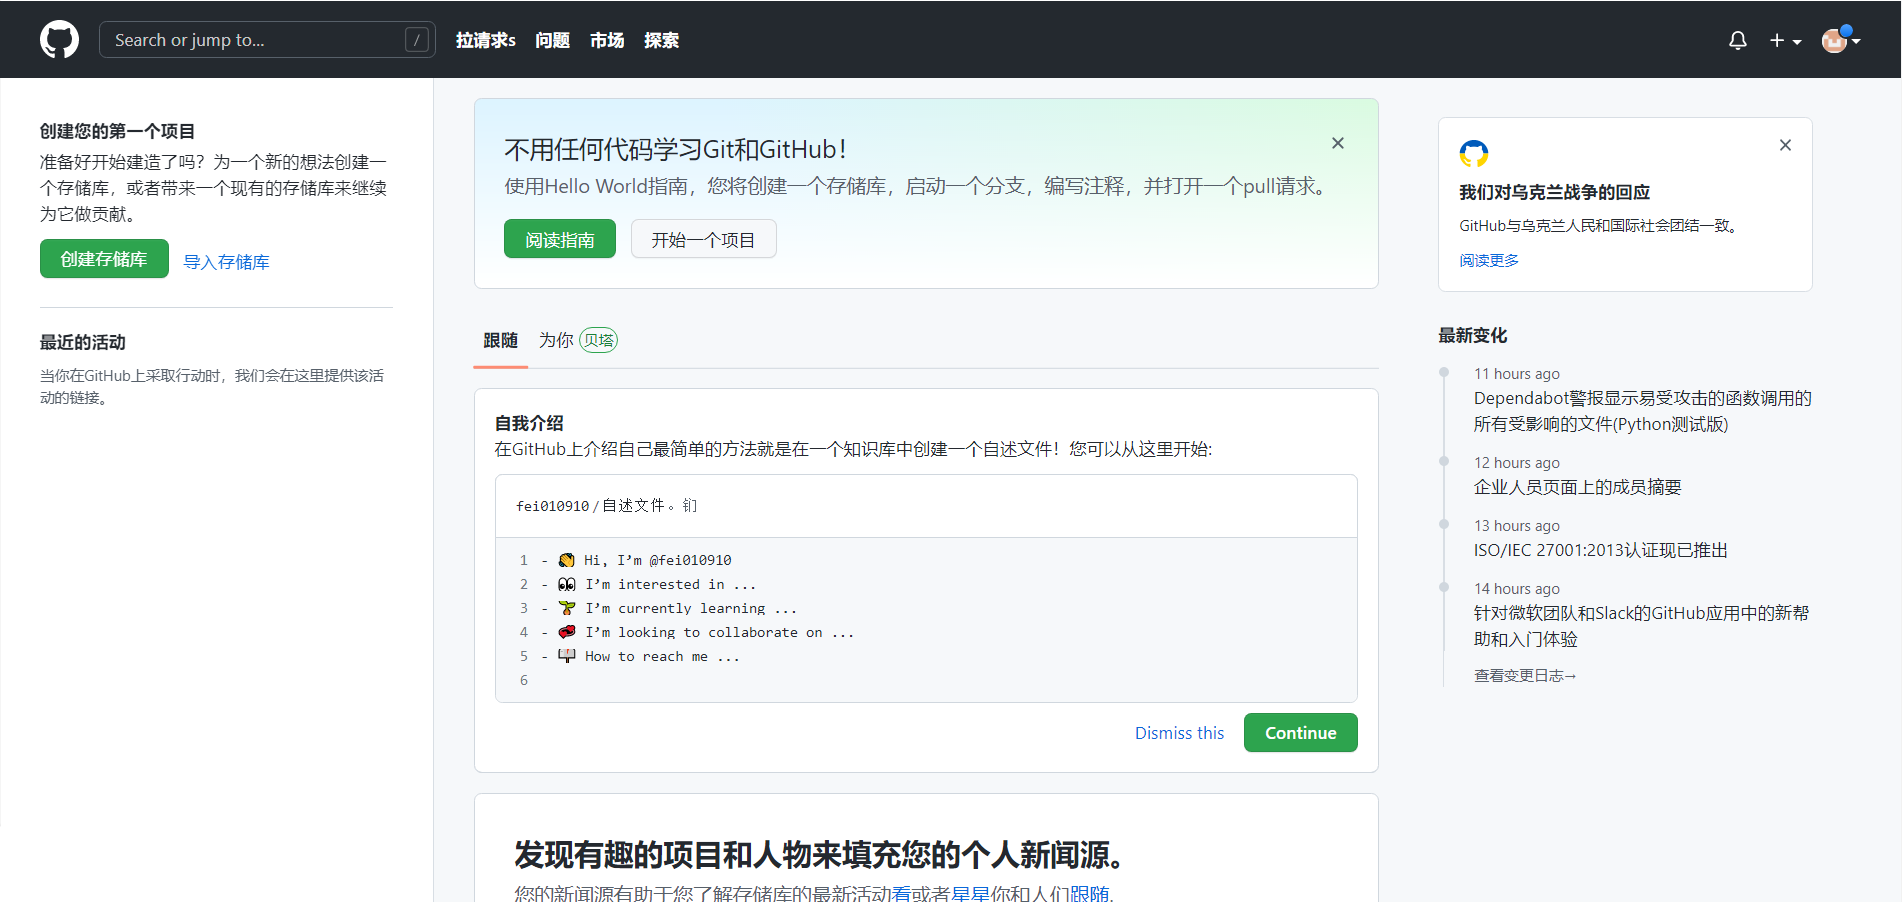The height and width of the screenshot is (902, 1902).
Task: Focus the Search or jump to field
Action: click(267, 40)
